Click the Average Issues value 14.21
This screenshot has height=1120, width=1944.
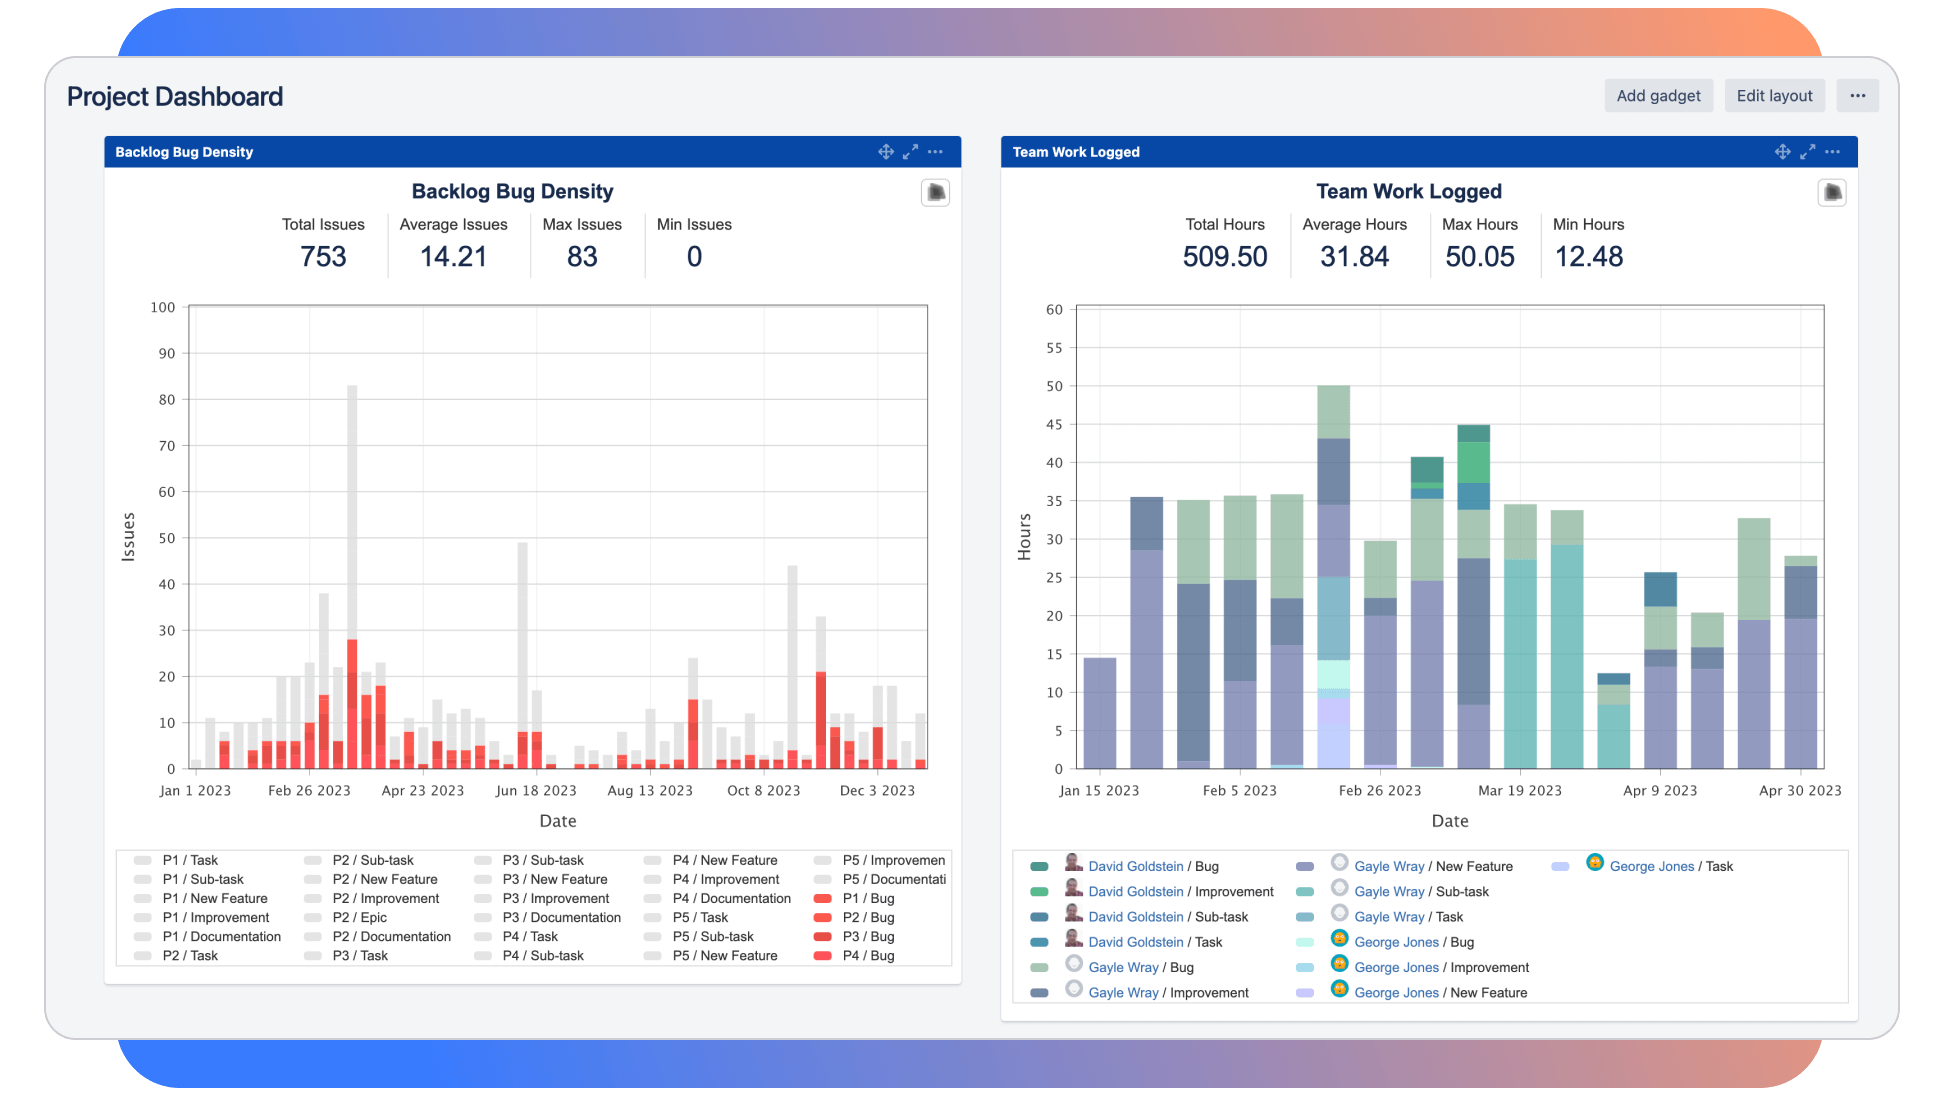click(453, 257)
